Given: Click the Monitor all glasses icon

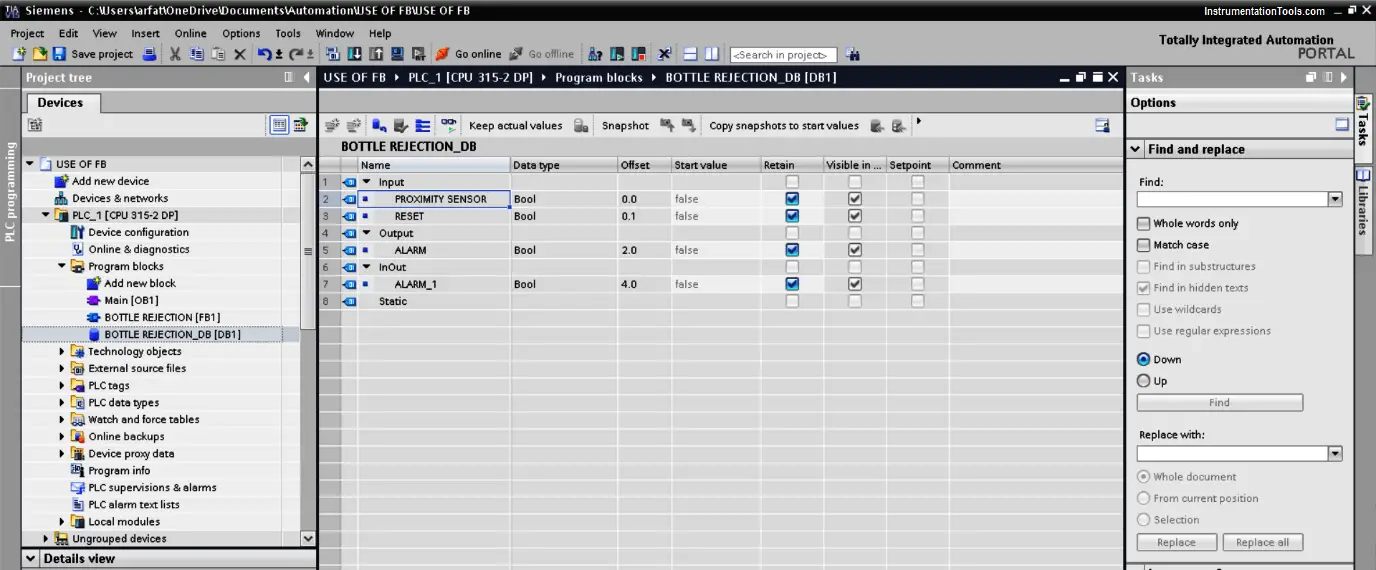Looking at the screenshot, I should [x=449, y=125].
